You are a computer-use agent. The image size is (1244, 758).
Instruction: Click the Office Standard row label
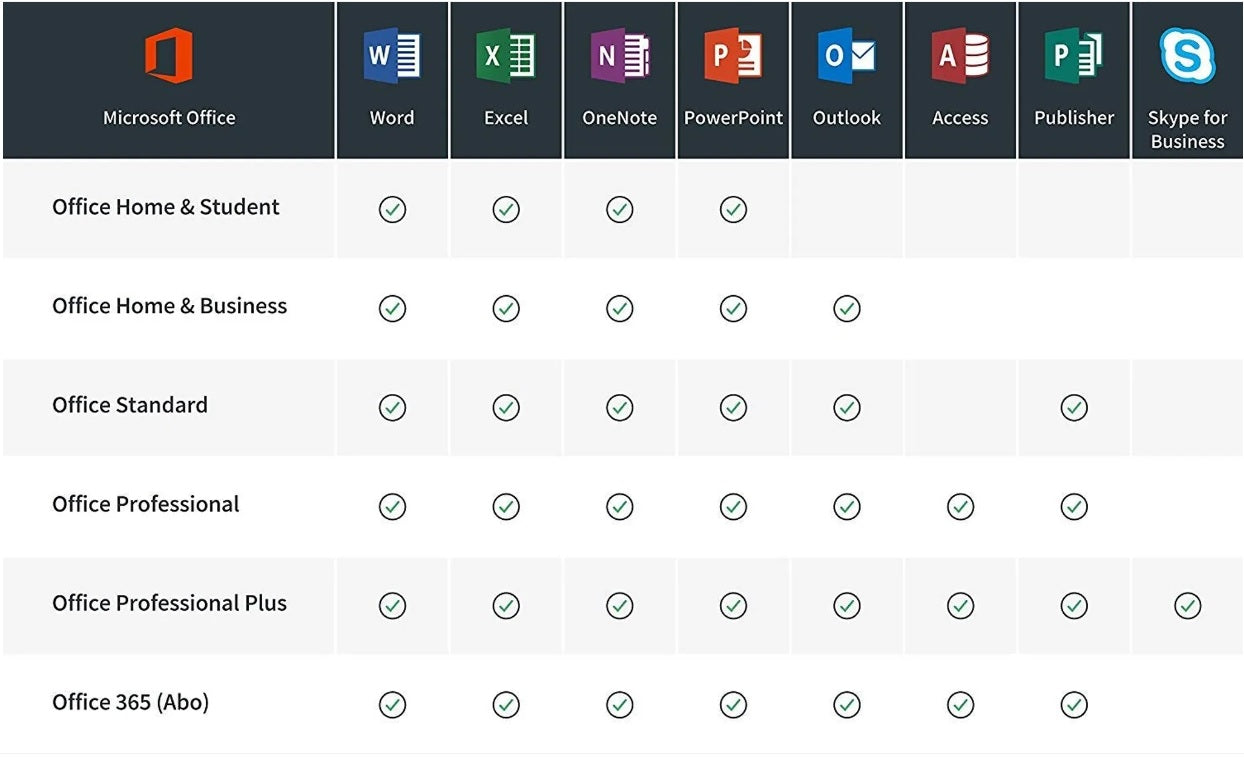(130, 405)
